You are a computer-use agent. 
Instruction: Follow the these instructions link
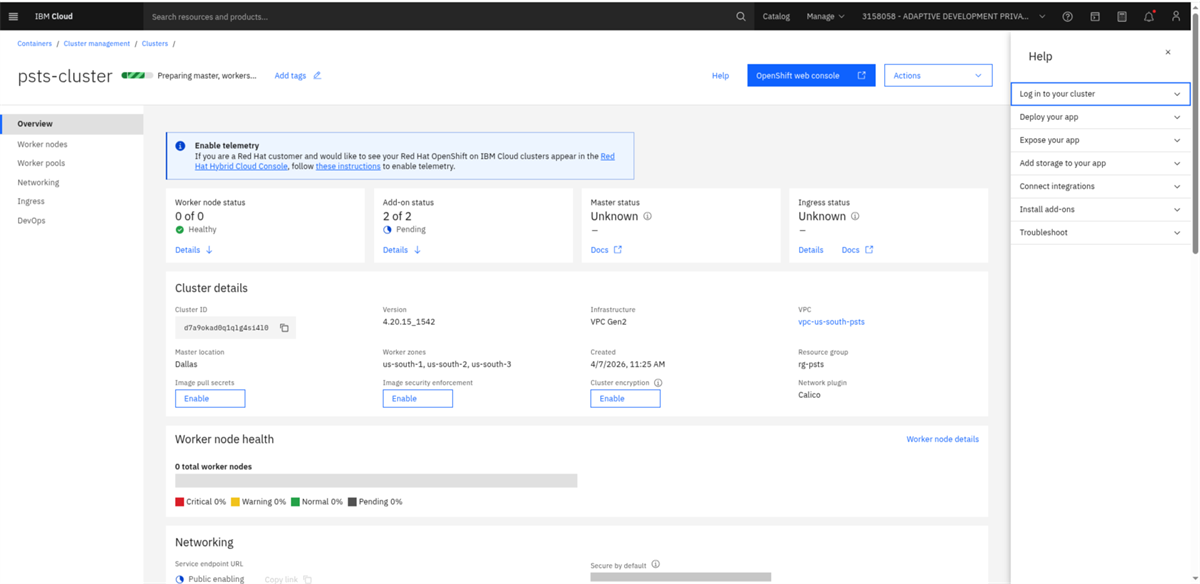click(x=348, y=166)
